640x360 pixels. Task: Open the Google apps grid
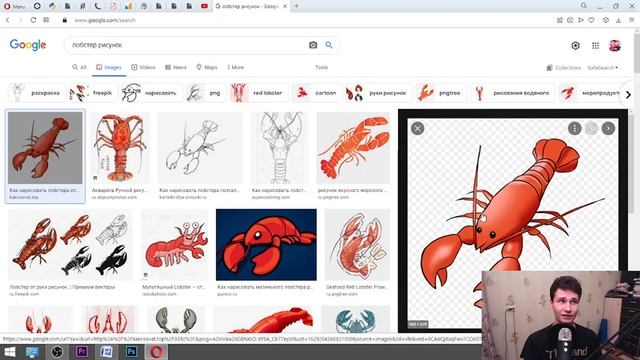point(596,46)
